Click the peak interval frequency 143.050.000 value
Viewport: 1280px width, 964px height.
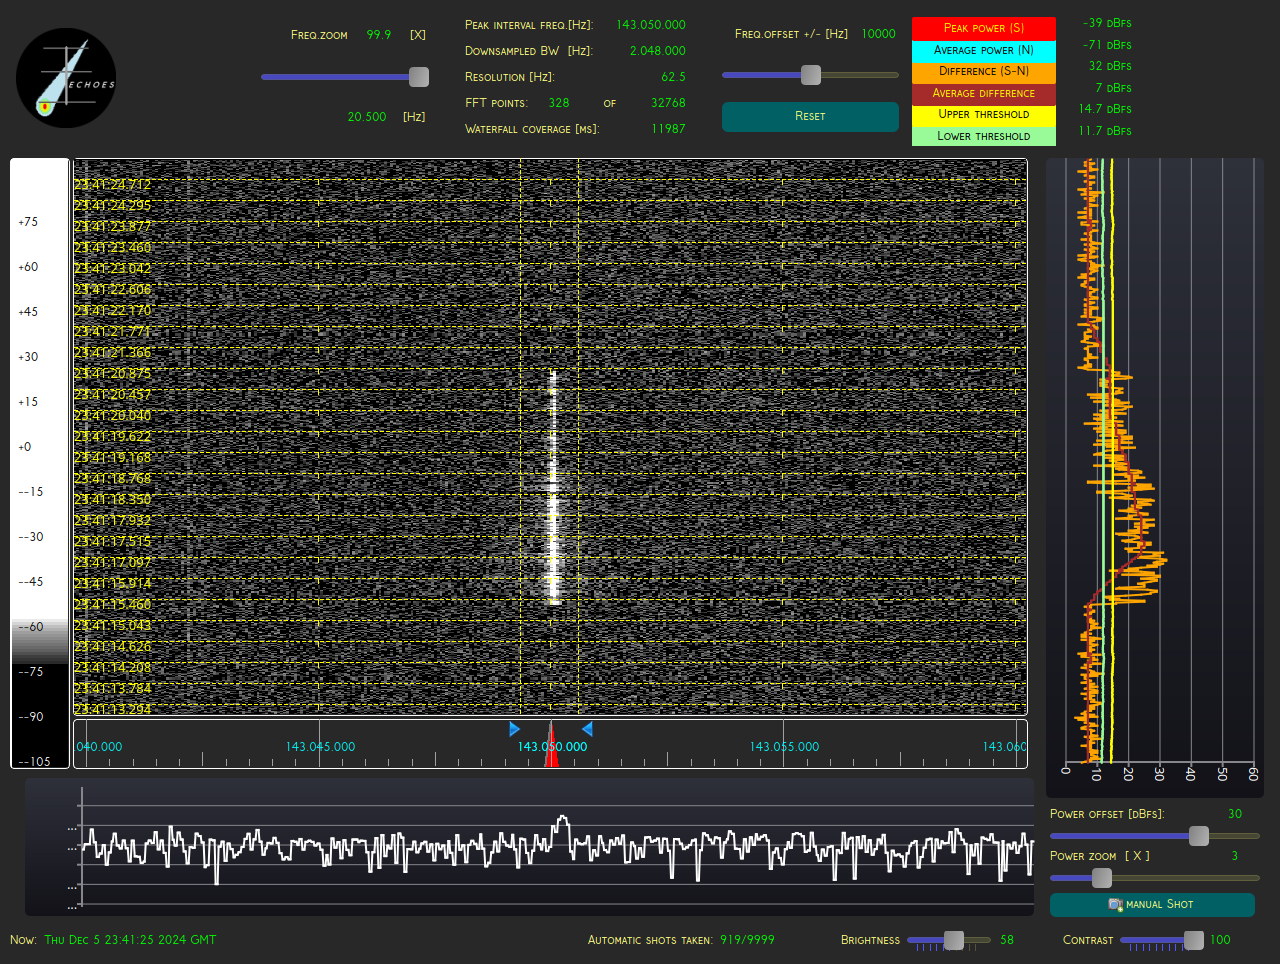pos(651,25)
